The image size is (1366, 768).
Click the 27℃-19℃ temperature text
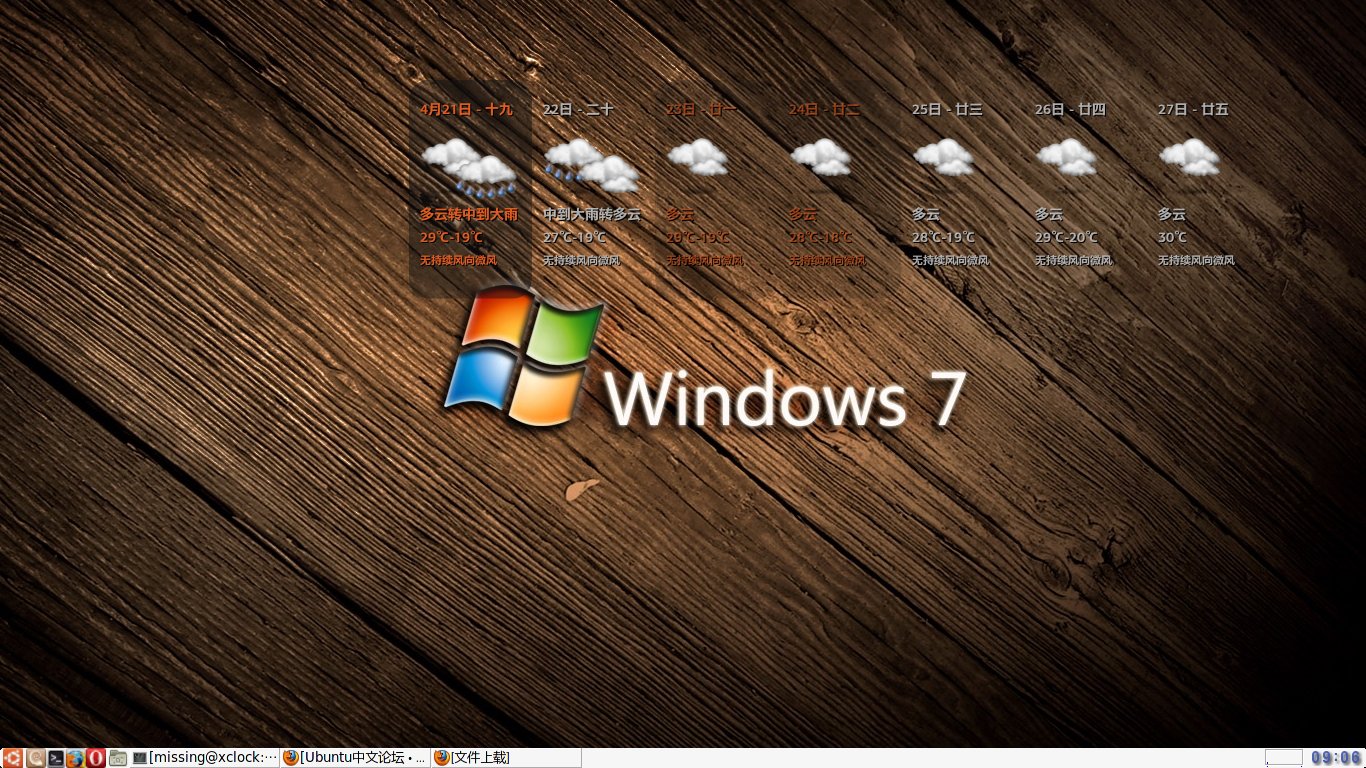574,238
